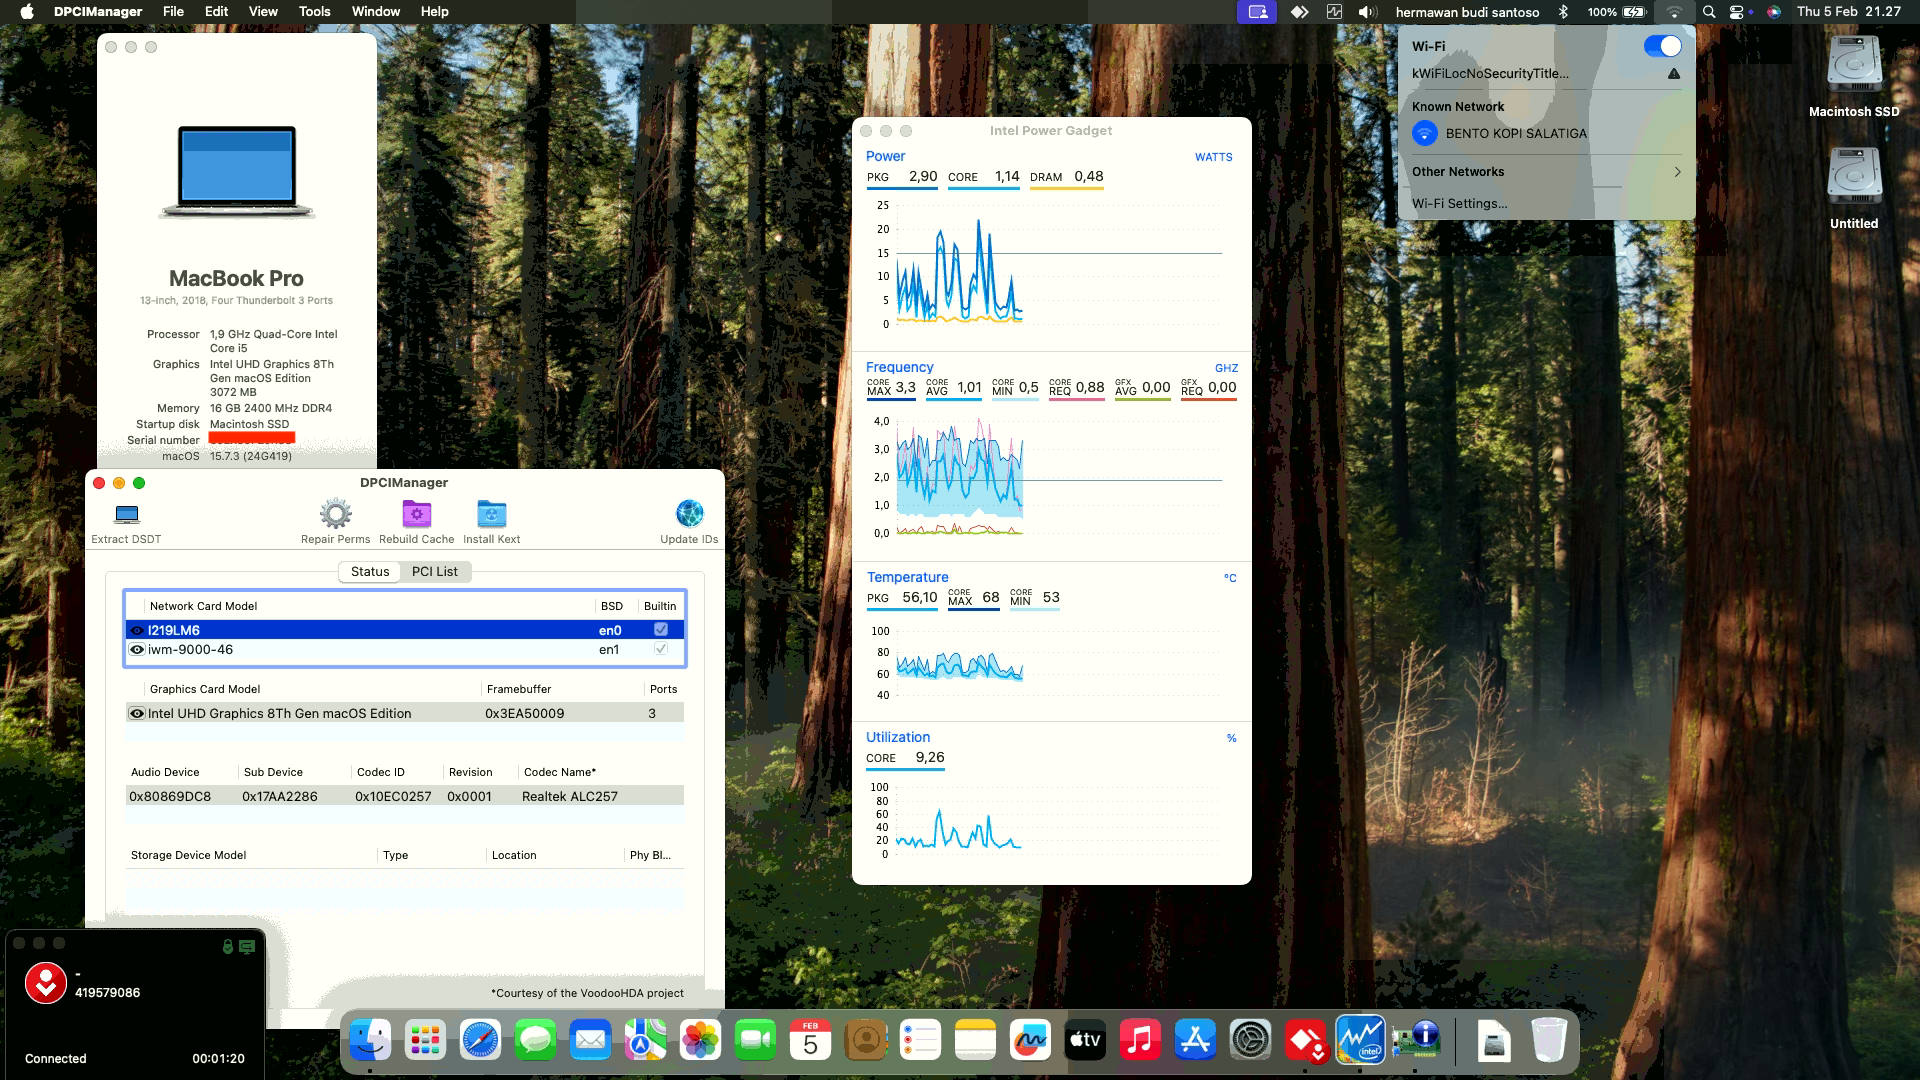The height and width of the screenshot is (1080, 1920).
Task: Click Bluetooth menu bar icon
Action: (1563, 12)
